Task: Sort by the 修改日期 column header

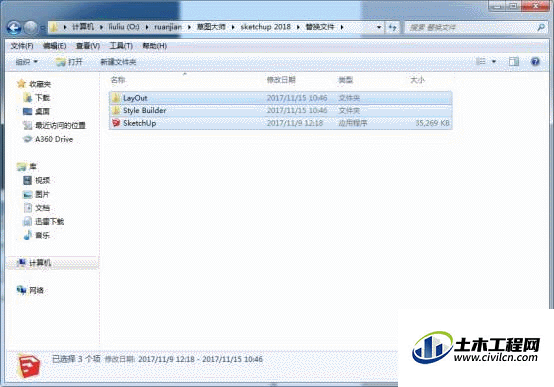Action: pos(281,80)
